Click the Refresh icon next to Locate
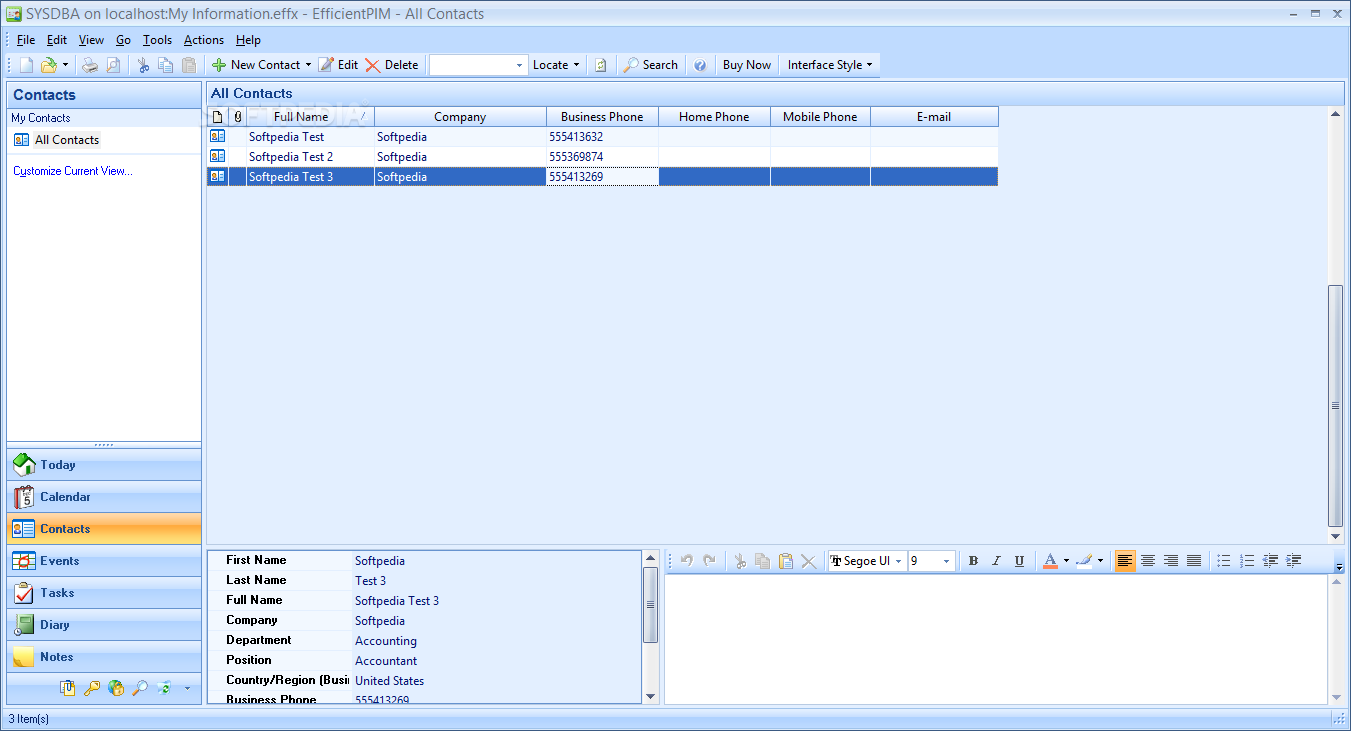Viewport: 1351px width, 731px height. [601, 65]
